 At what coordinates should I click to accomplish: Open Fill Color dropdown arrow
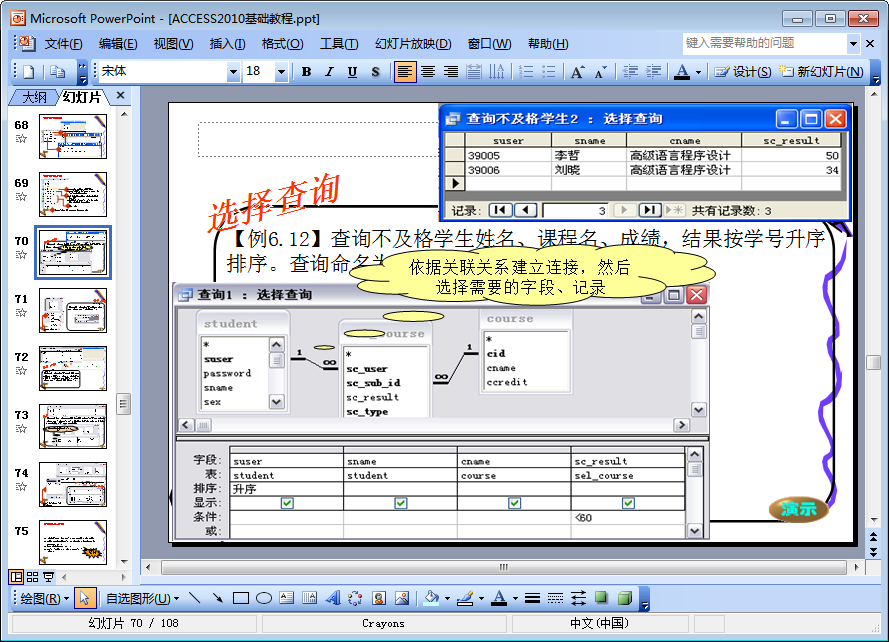coord(447,598)
